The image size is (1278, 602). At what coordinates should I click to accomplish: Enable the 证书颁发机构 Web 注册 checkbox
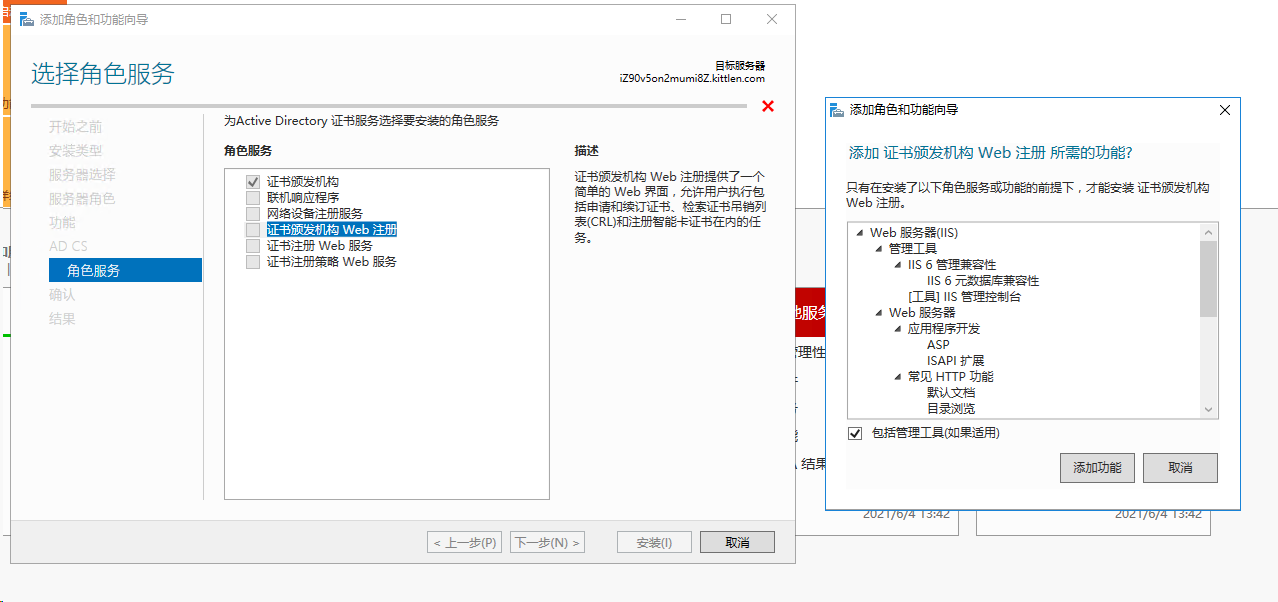(253, 229)
